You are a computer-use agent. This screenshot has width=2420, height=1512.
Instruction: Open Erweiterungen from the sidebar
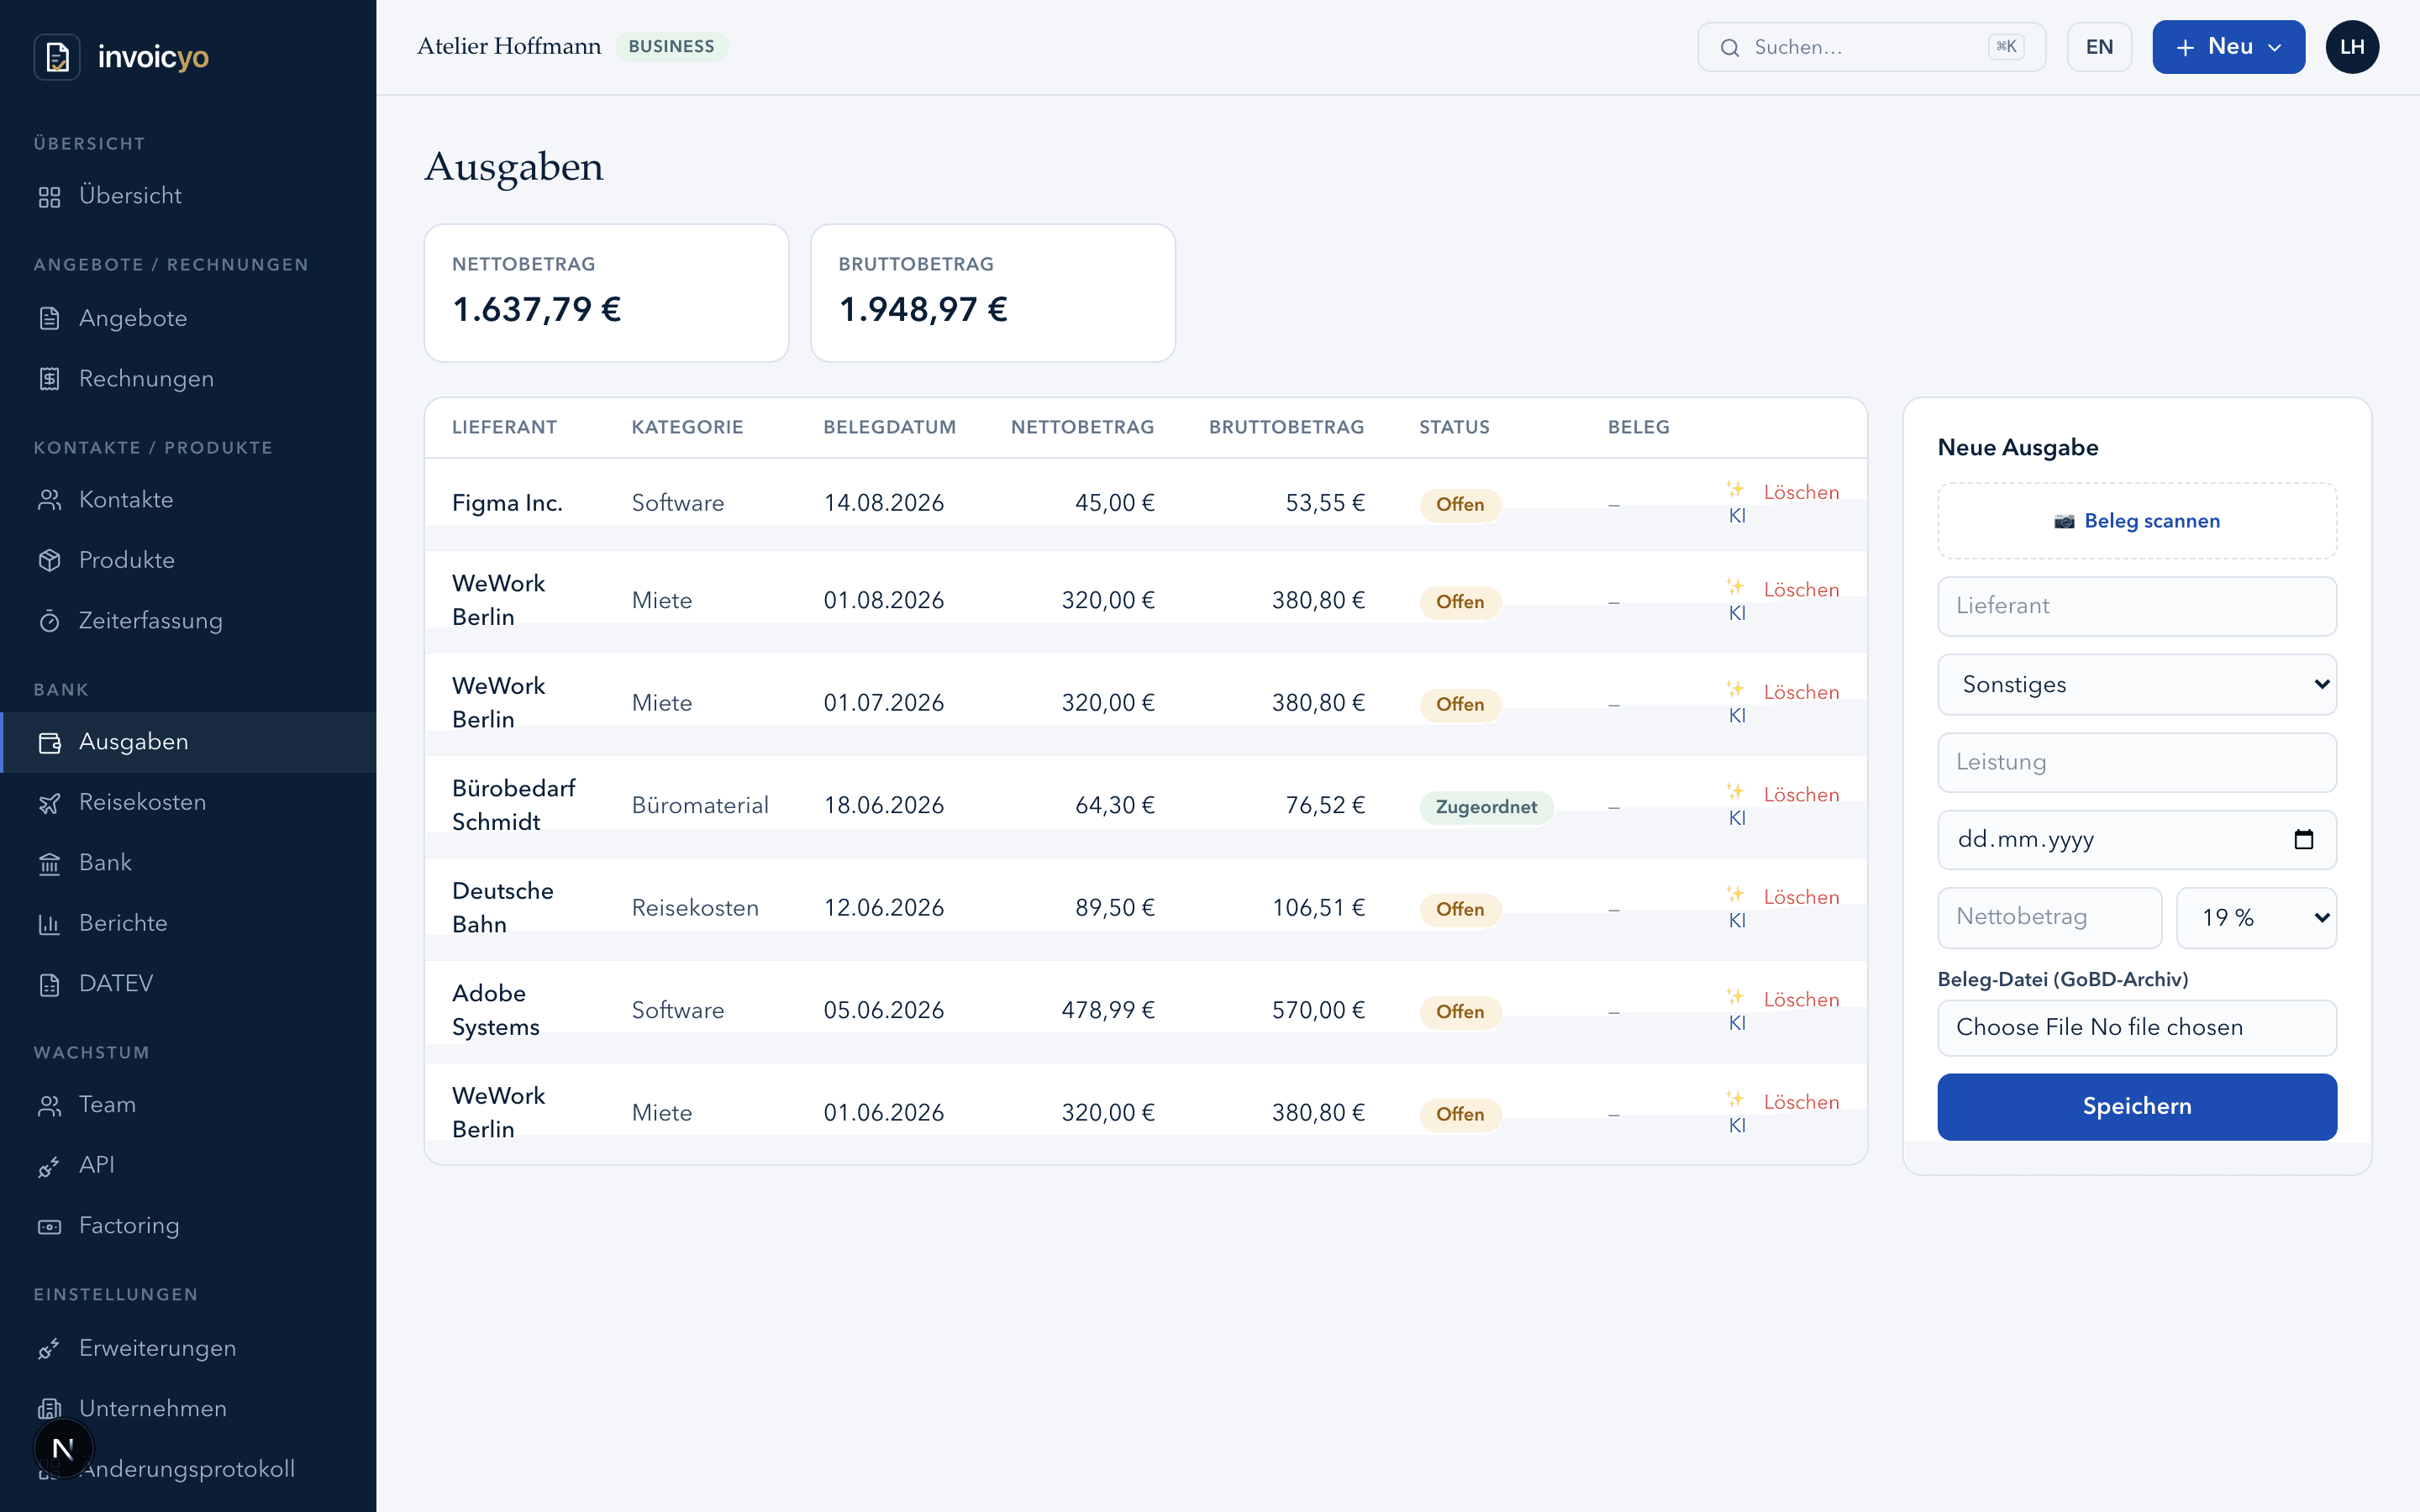point(188,1349)
